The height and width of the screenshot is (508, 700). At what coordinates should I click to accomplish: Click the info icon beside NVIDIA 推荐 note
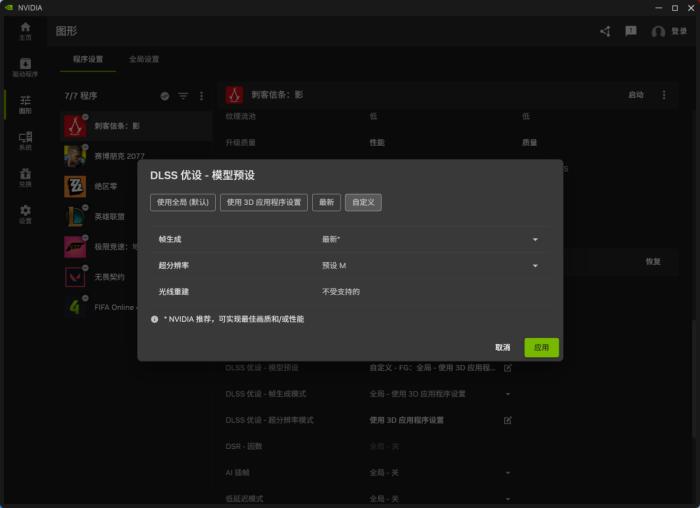point(154,319)
